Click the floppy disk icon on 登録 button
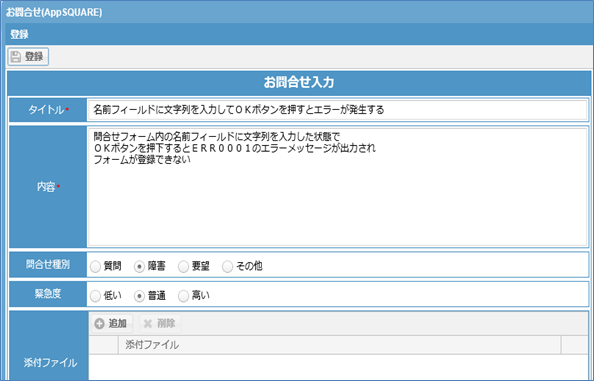Viewport: 594px width, 381px height. point(16,57)
